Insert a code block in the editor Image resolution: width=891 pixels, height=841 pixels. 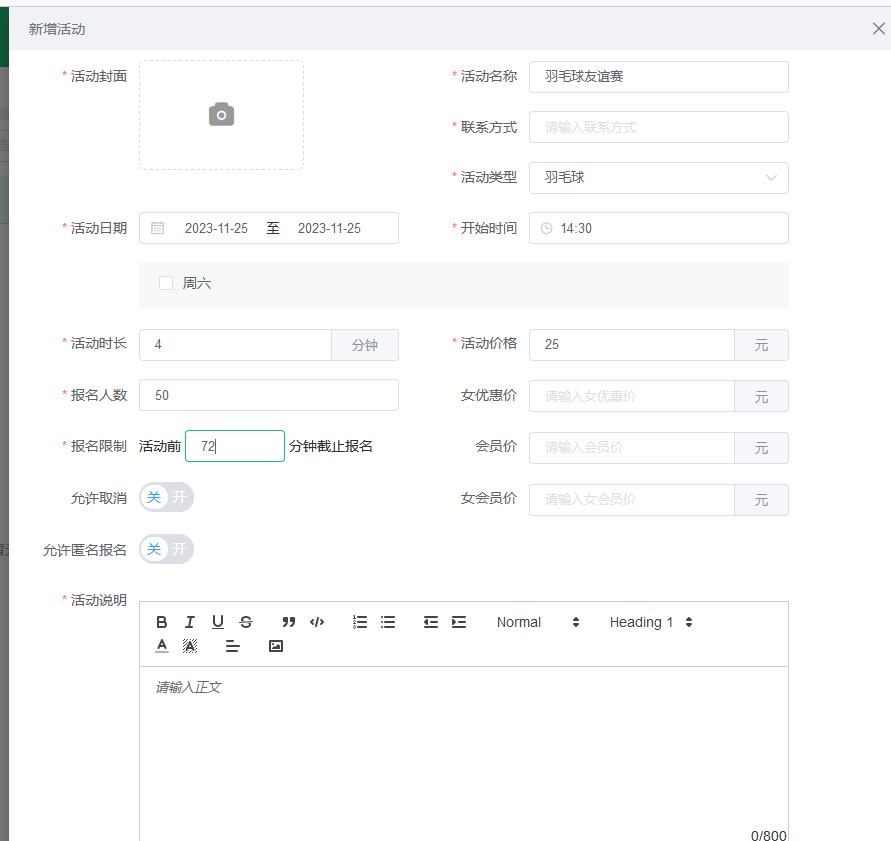(317, 622)
